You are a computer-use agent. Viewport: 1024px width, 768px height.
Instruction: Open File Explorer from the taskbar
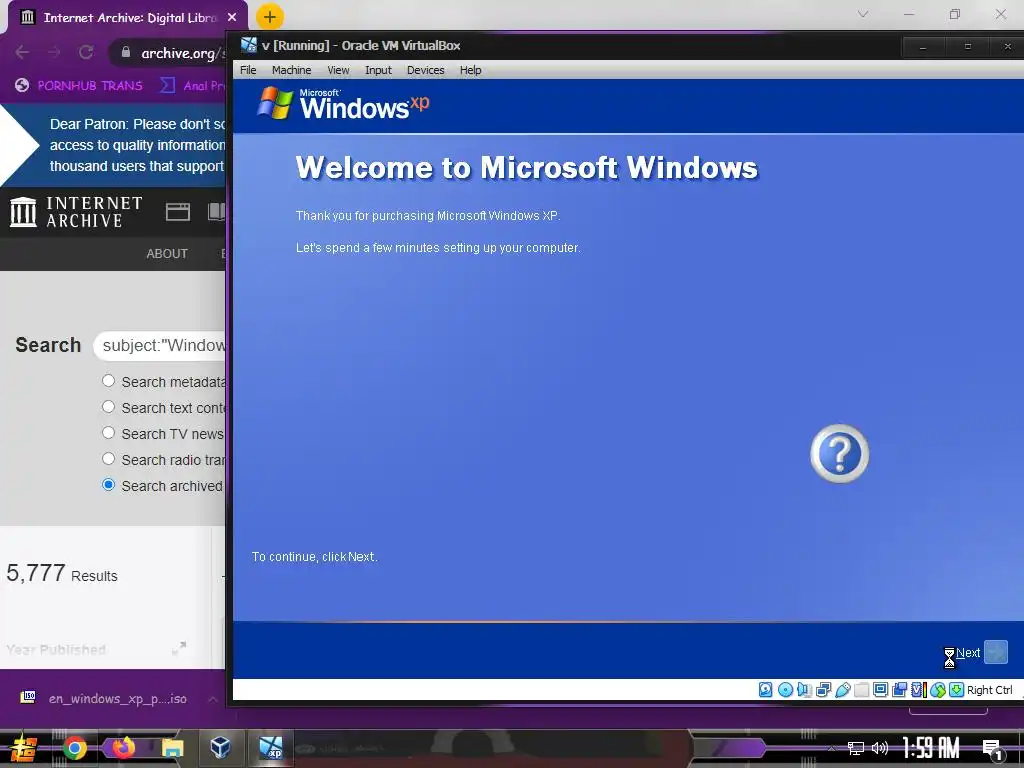(x=172, y=748)
